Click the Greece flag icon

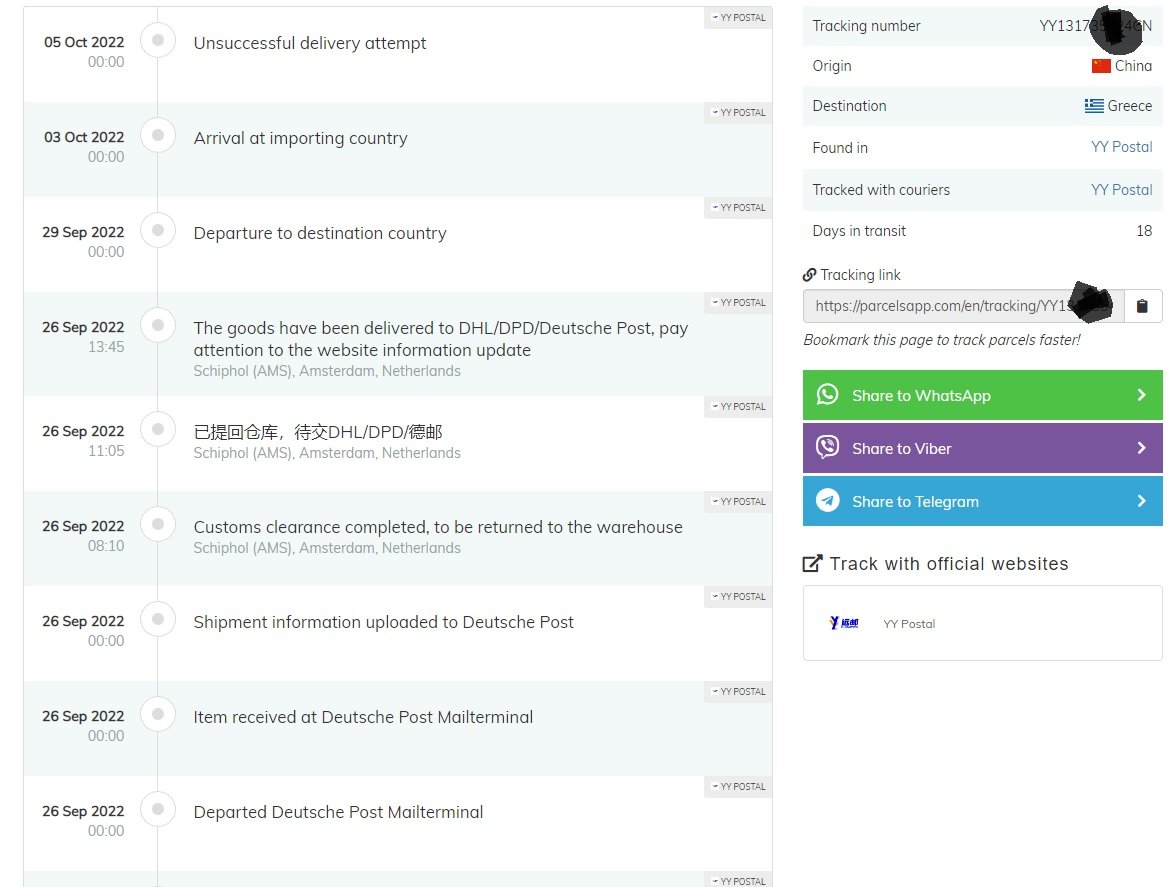[1094, 106]
